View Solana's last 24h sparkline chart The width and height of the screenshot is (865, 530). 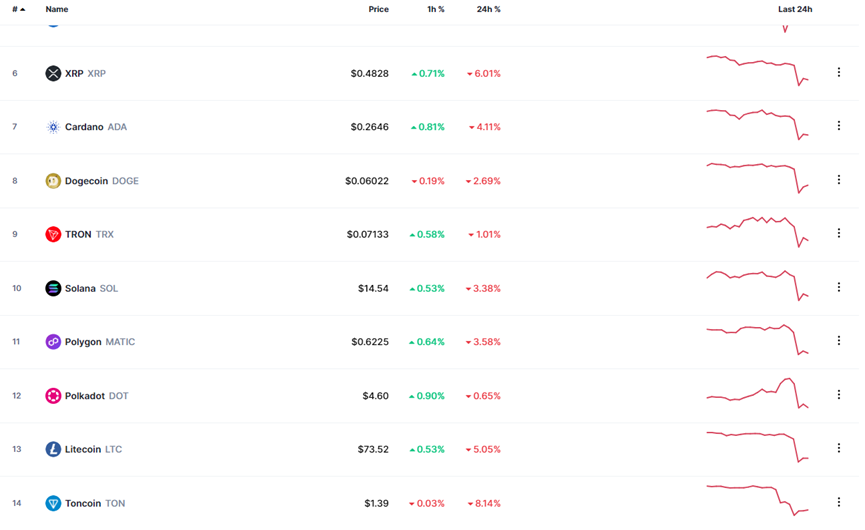[x=757, y=285]
